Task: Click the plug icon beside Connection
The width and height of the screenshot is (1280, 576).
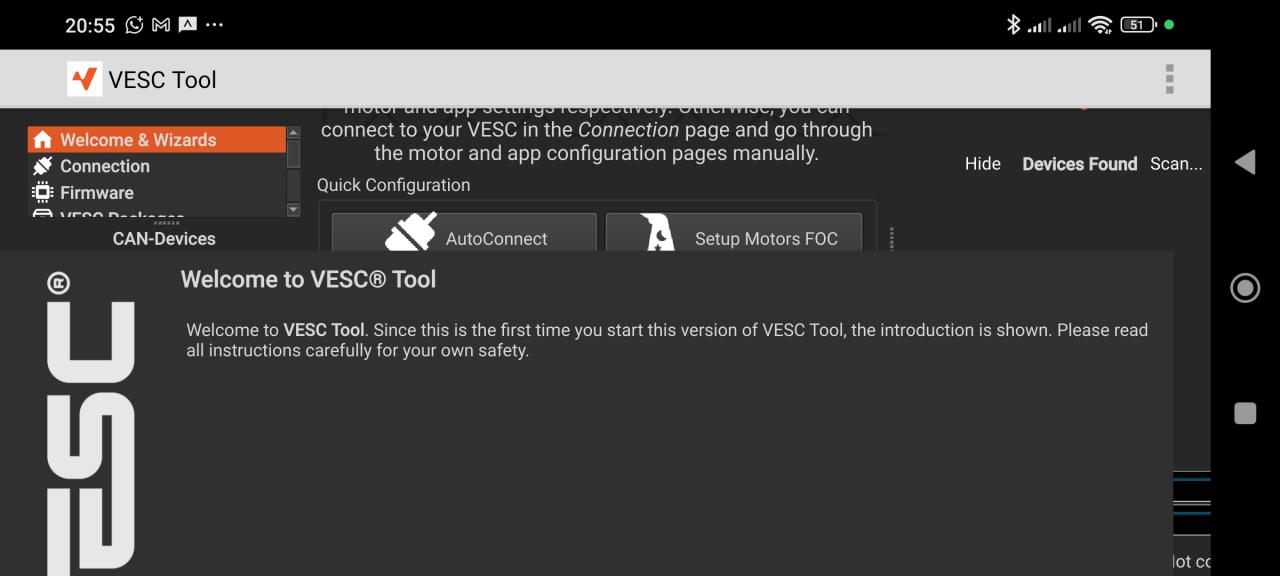Action: (42, 166)
